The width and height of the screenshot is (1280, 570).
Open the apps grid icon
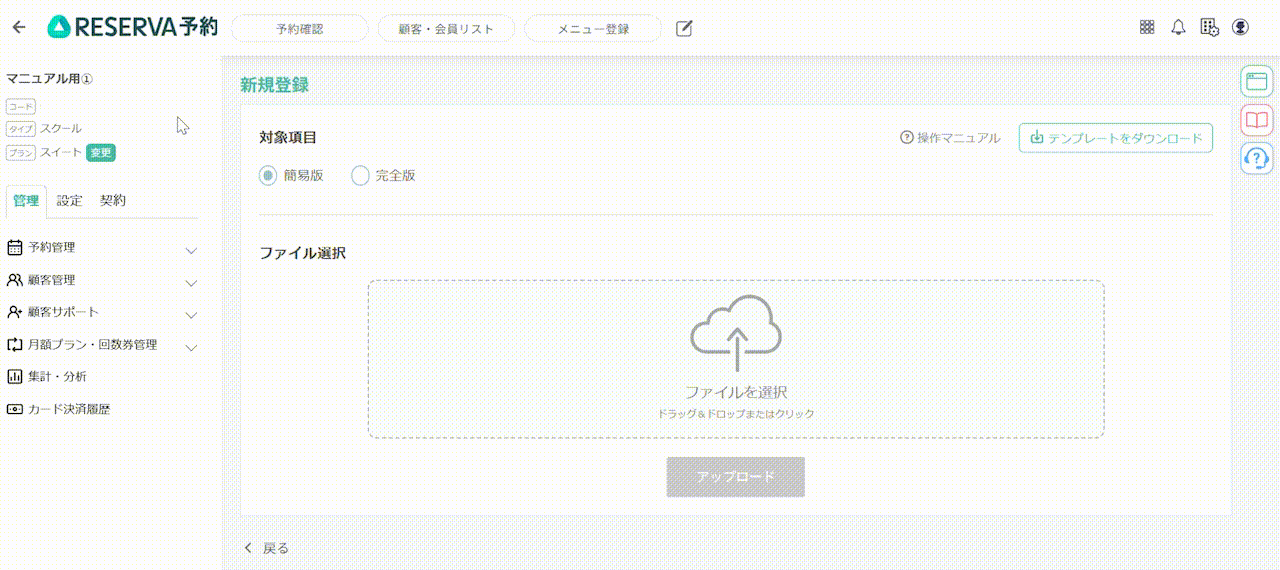tap(1147, 27)
